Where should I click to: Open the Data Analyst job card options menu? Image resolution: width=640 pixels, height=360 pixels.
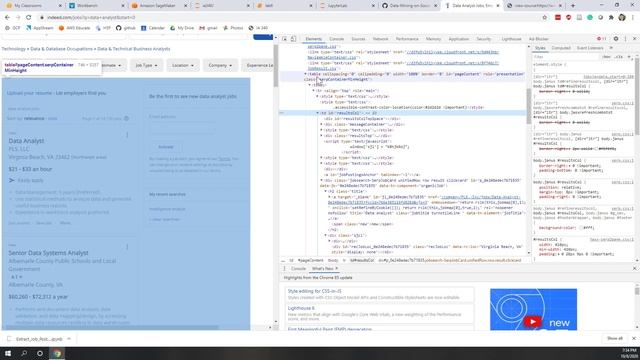127,135
